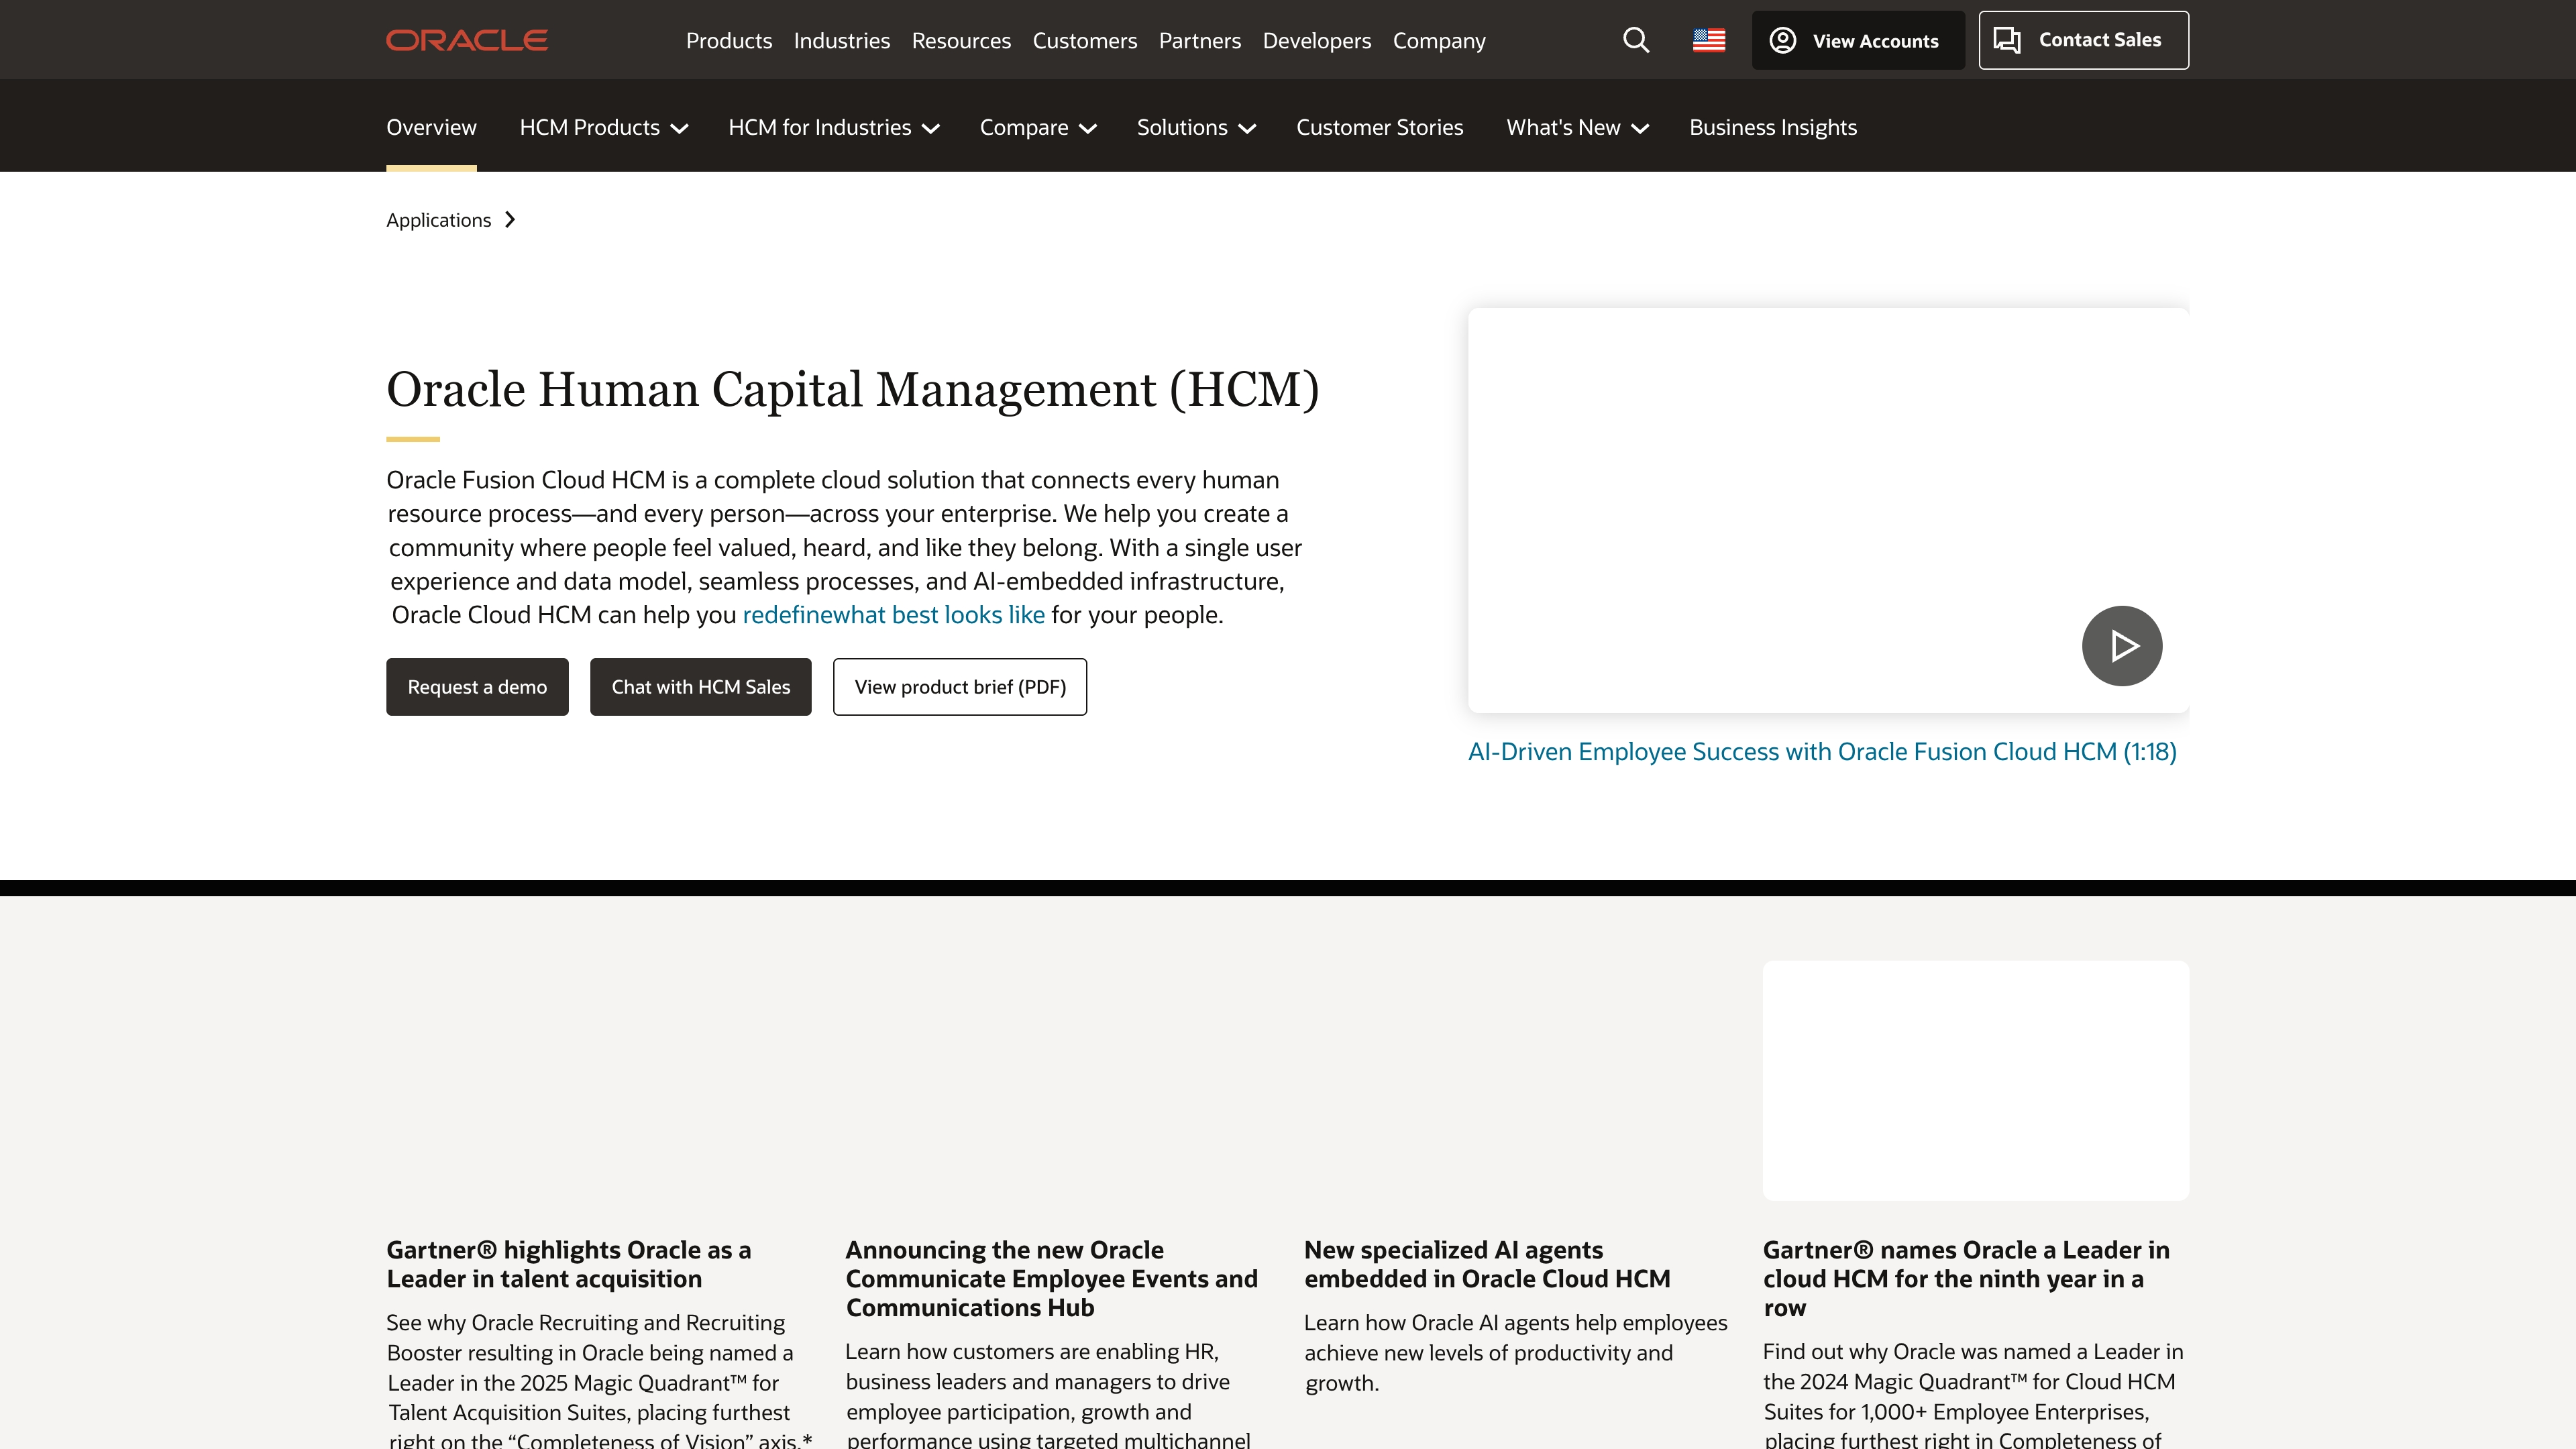
Task: Open 'New specialized AI agents' heading
Action: coord(1487,1264)
